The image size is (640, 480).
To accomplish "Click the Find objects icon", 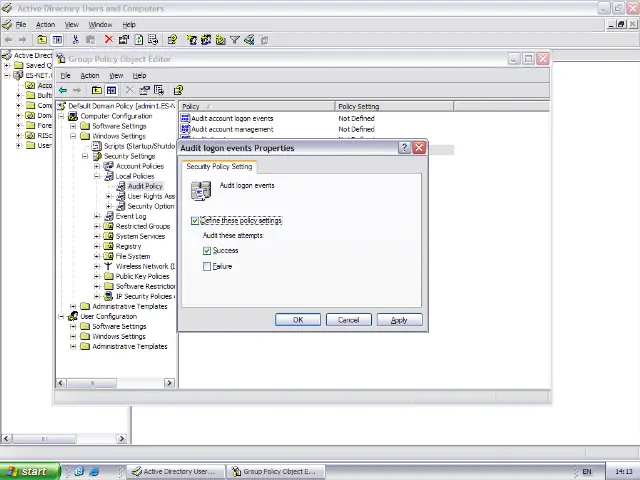I will pos(249,40).
